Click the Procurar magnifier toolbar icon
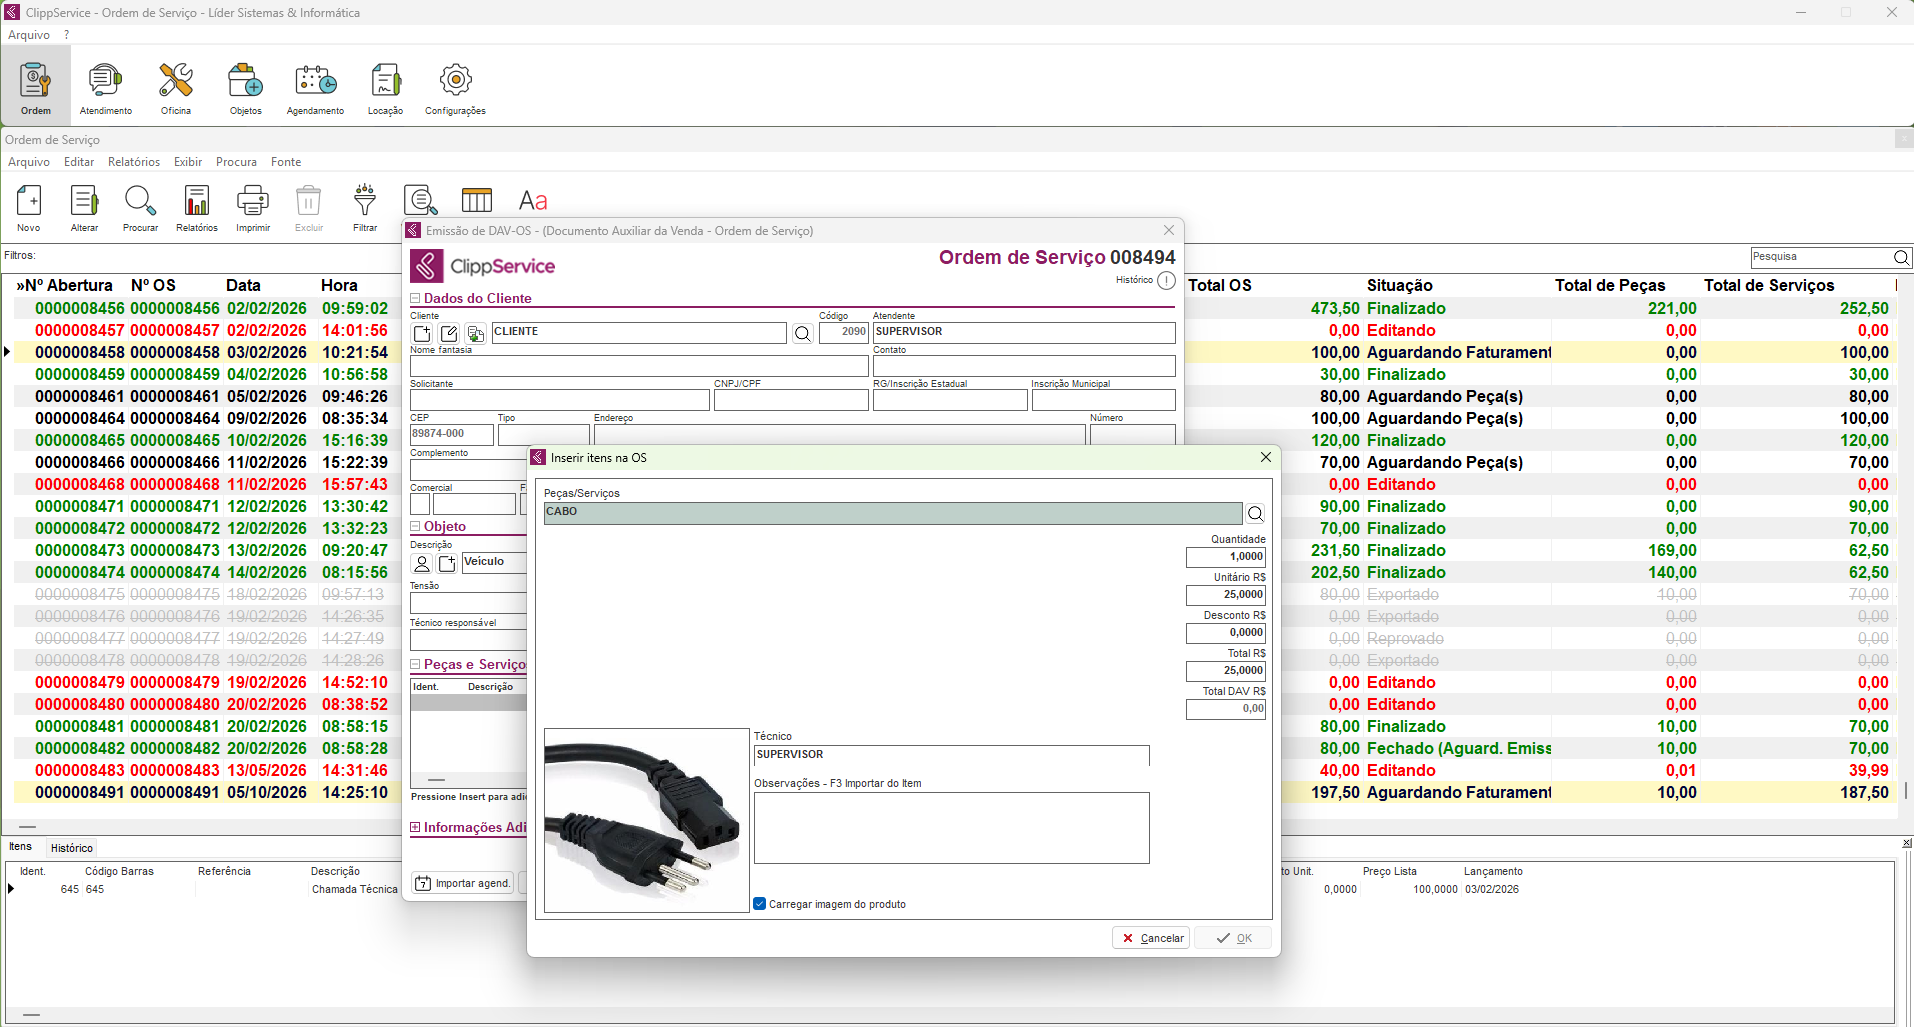Viewport: 1914px width, 1027px height. point(140,208)
